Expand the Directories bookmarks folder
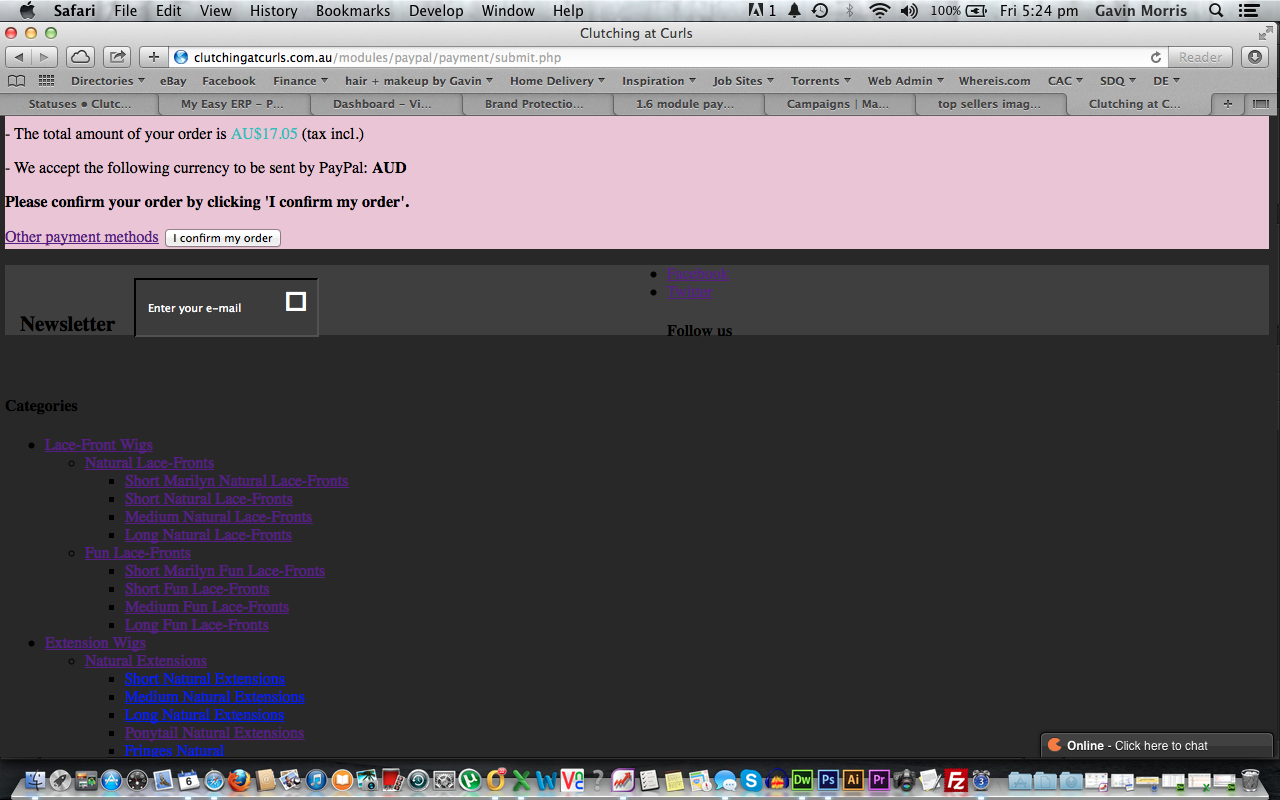1280x800 pixels. pos(108,81)
